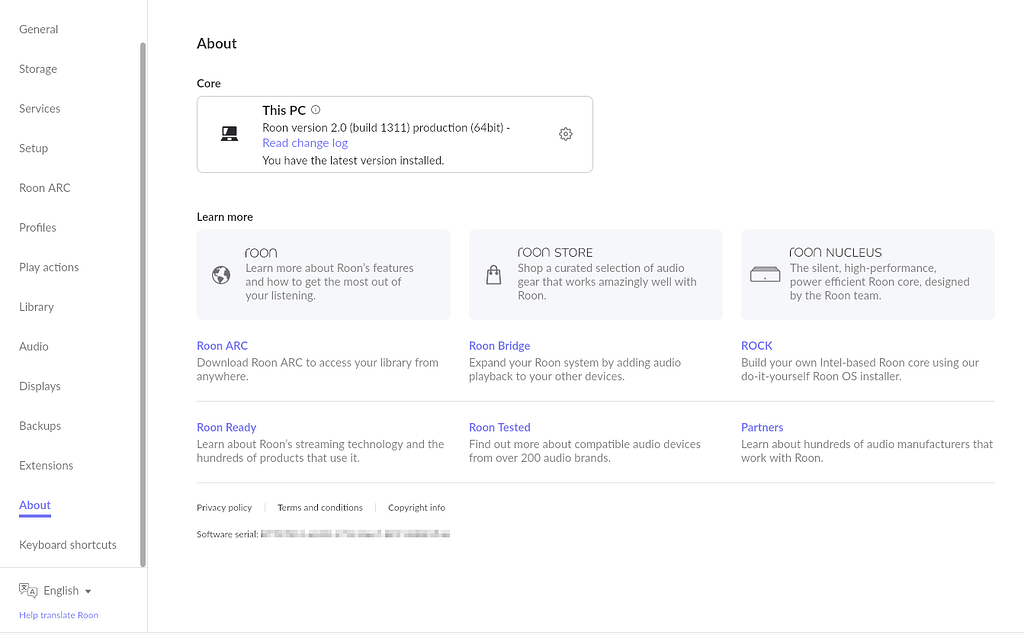Open the Privacy policy link
The height and width of the screenshot is (635, 1024).
(x=224, y=508)
